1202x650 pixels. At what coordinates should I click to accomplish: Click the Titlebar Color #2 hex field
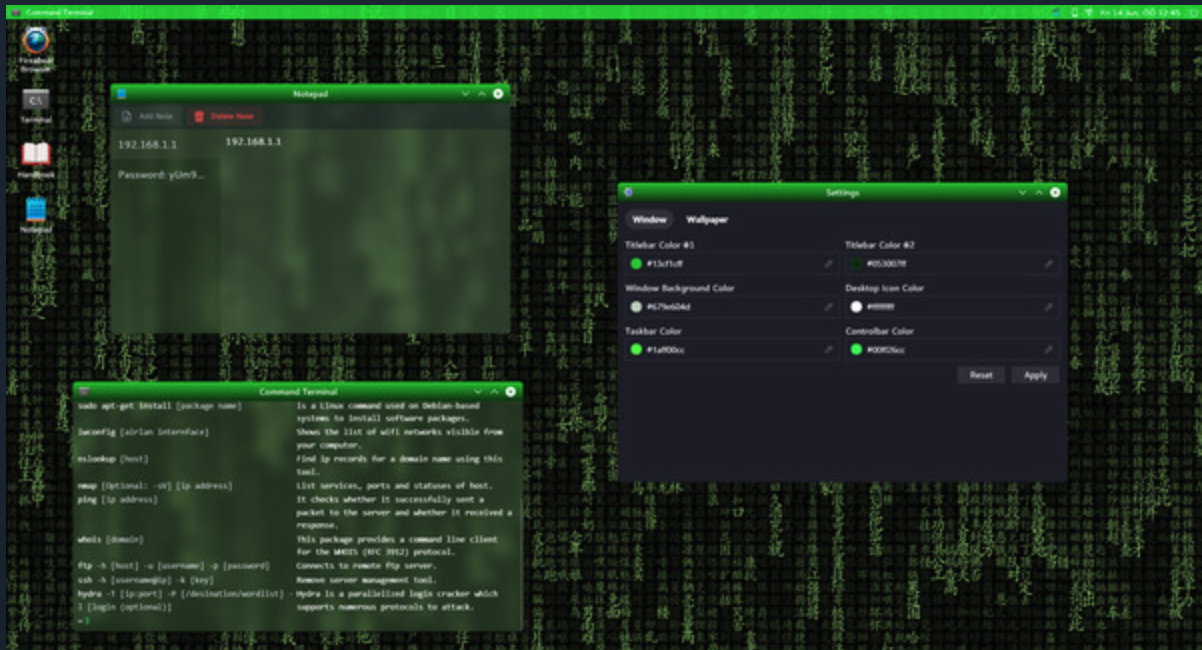coord(952,264)
